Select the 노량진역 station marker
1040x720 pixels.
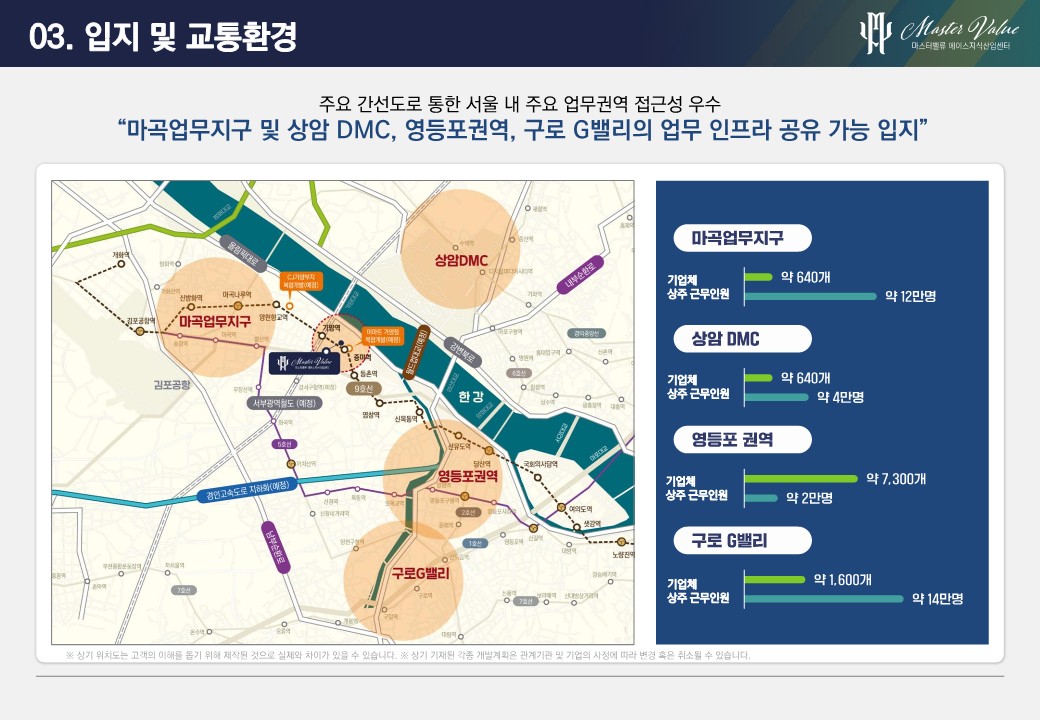point(622,542)
